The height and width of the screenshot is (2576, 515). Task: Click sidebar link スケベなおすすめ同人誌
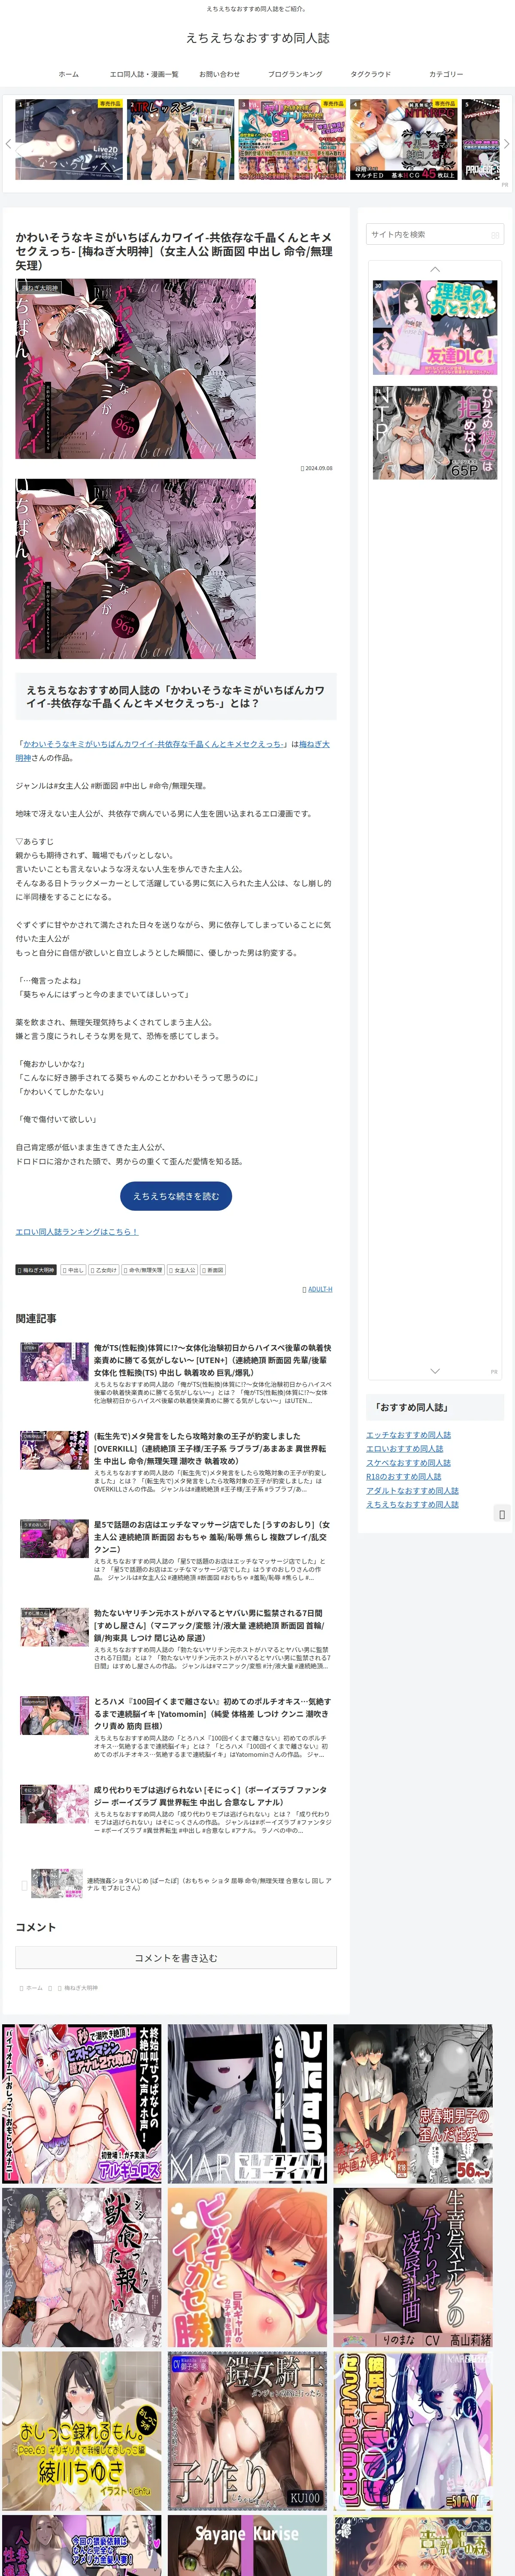pos(408,1463)
